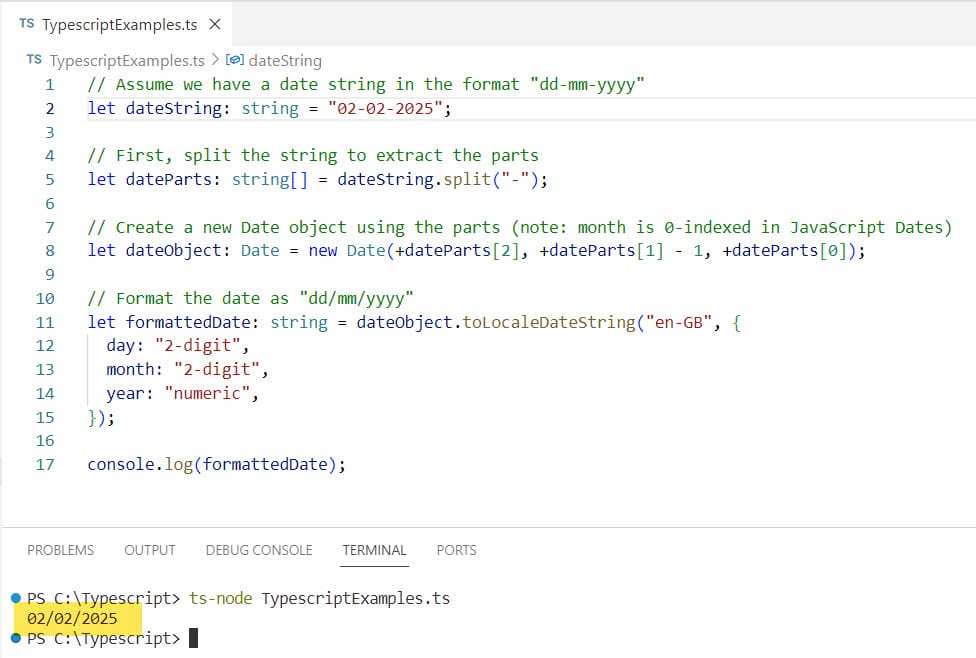This screenshot has height=658, width=976.
Task: Select the TERMINAL panel tab
Action: click(x=374, y=550)
